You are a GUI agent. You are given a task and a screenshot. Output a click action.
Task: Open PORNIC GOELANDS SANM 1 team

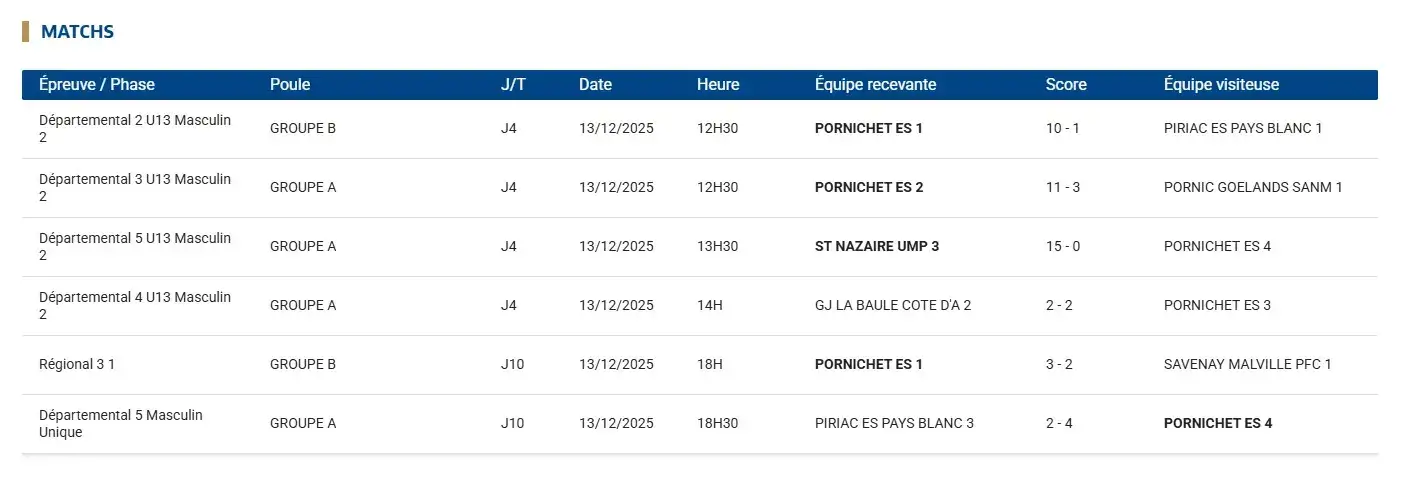click(1253, 188)
